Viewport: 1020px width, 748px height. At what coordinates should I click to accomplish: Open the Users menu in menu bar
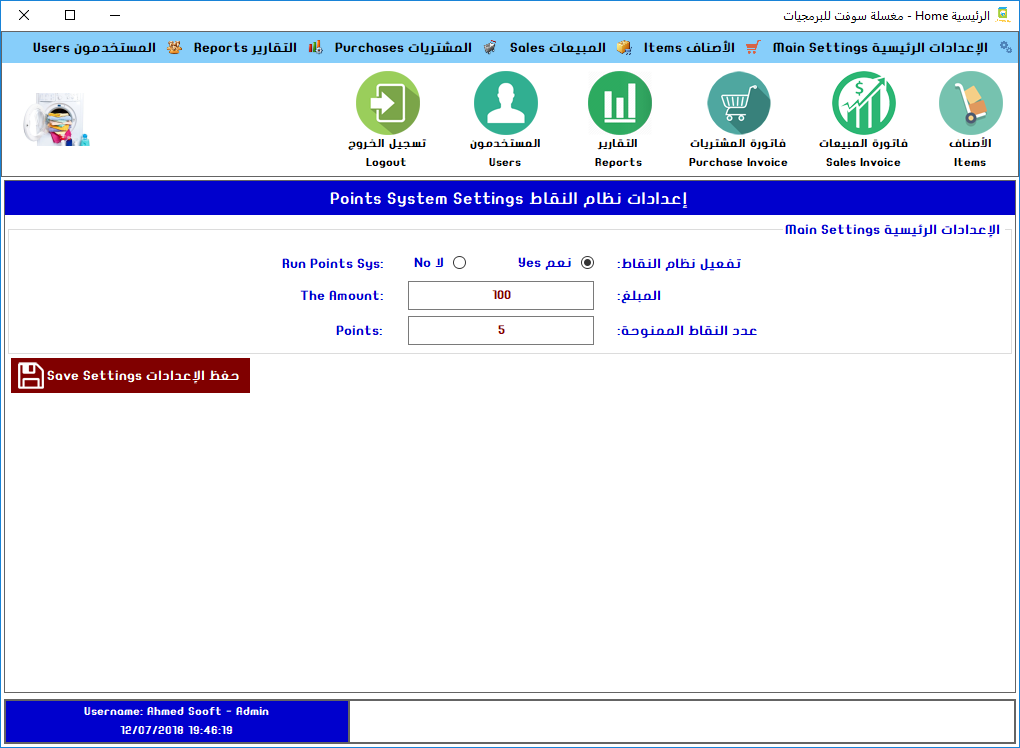click(x=94, y=47)
